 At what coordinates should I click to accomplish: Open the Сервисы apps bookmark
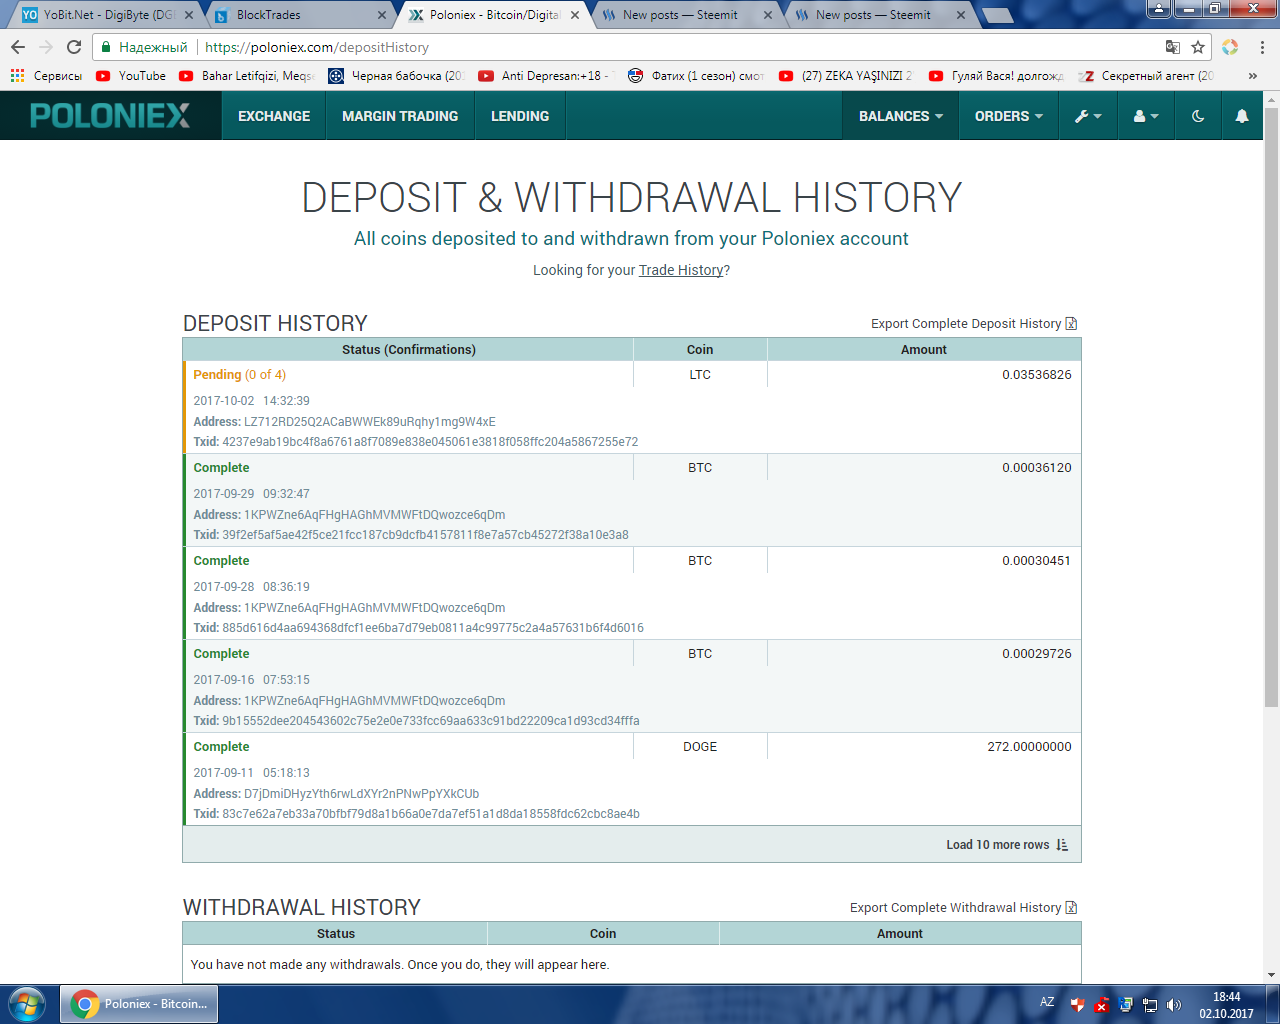(x=46, y=75)
